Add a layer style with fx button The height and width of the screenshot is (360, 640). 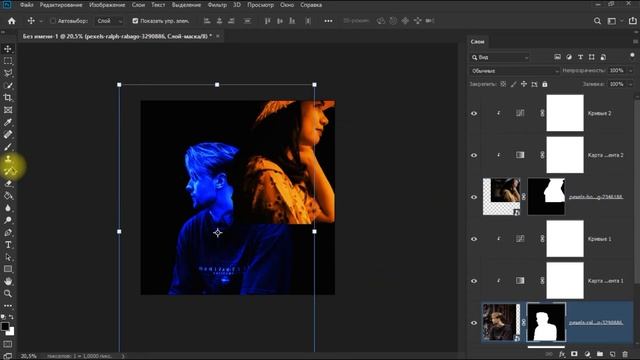point(562,354)
